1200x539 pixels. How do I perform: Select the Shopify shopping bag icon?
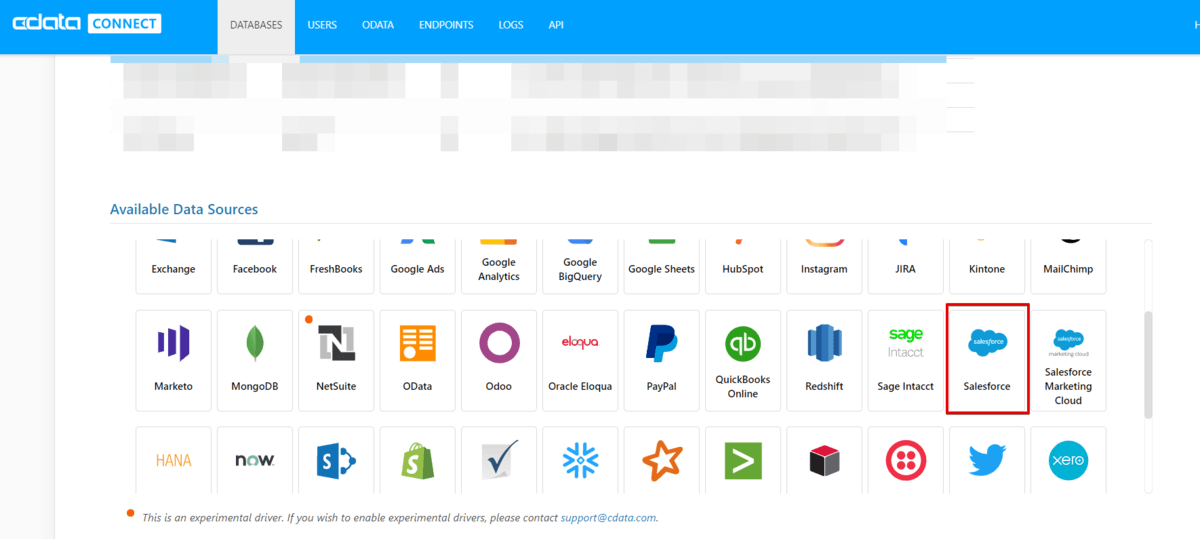(x=417, y=460)
